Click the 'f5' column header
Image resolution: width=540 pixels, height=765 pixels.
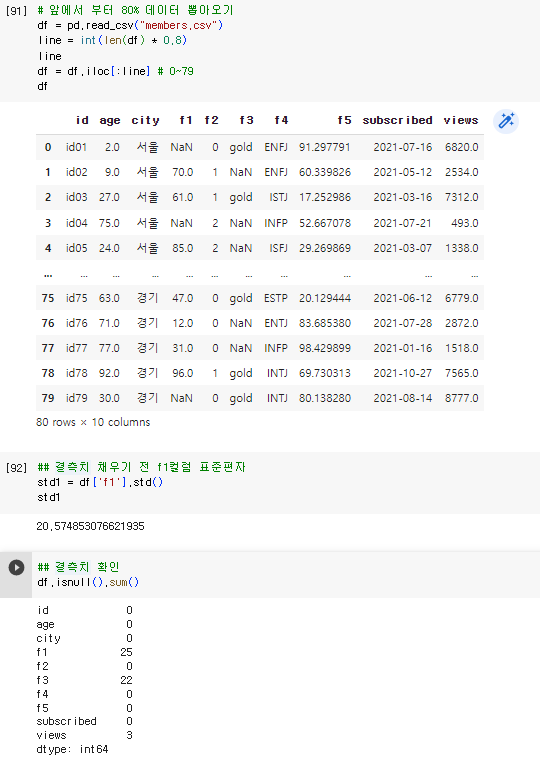tap(344, 120)
